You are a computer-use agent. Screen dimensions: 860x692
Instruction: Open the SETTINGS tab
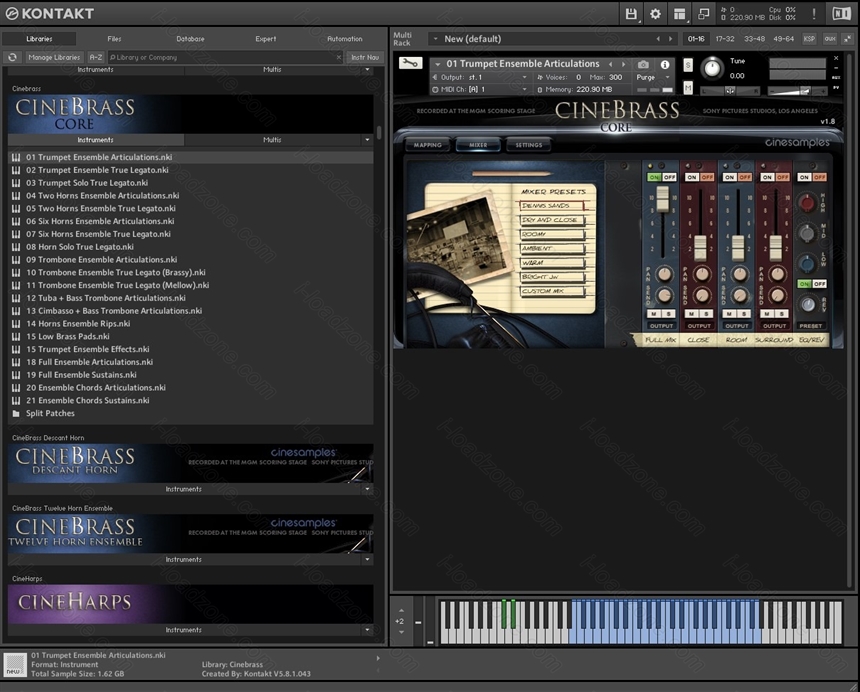click(528, 145)
